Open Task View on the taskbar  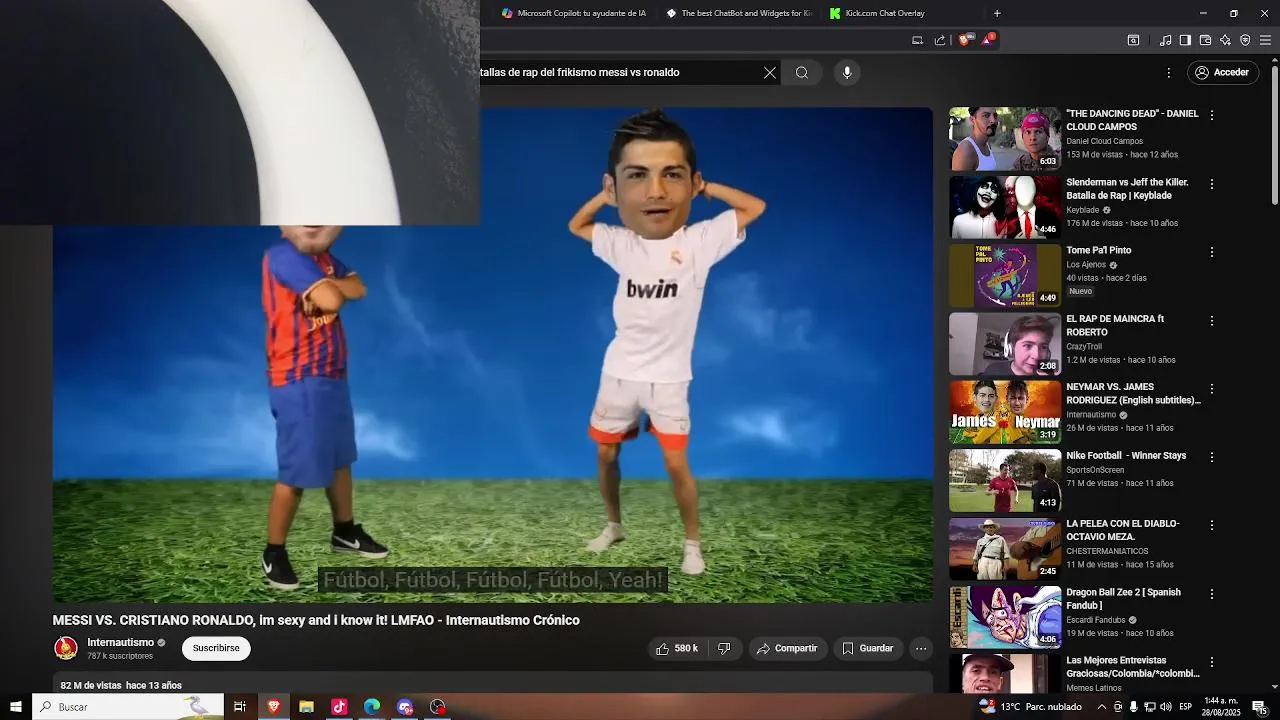click(240, 707)
